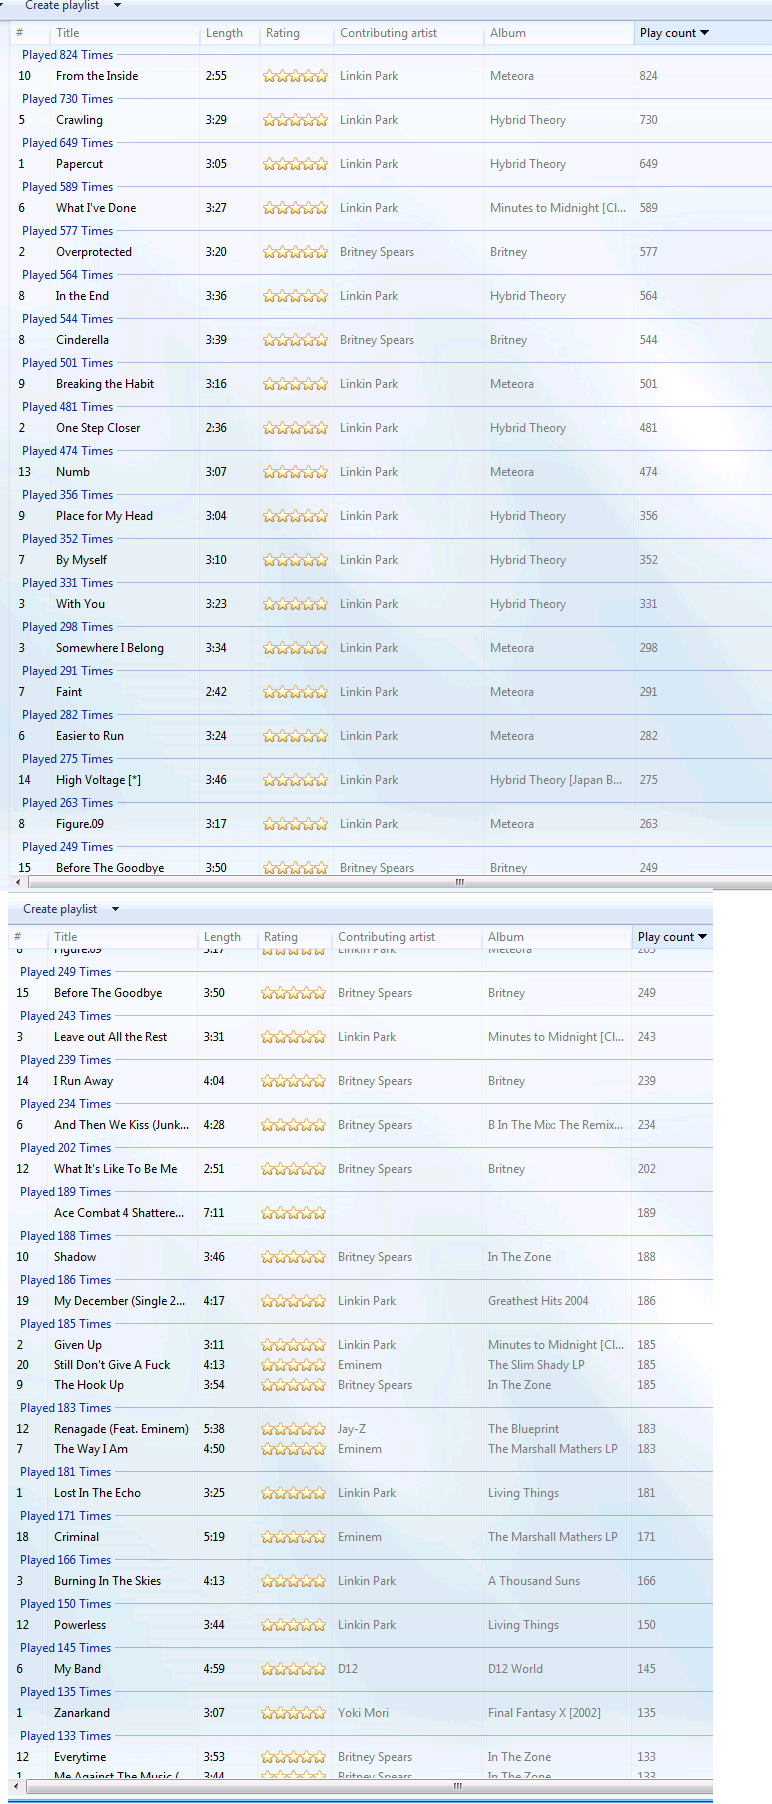Set star rating for Crawling
772x1804 pixels.
click(x=295, y=120)
